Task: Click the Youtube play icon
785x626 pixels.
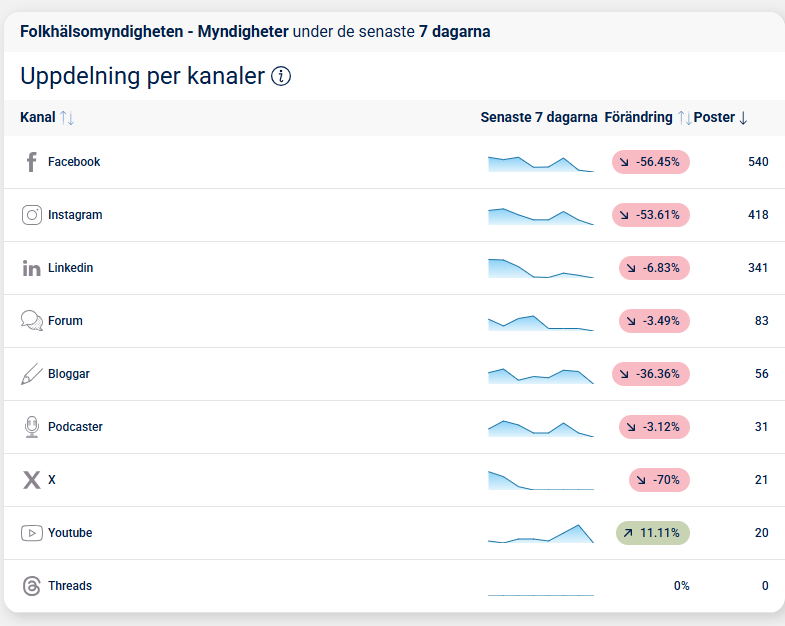Action: point(32,533)
